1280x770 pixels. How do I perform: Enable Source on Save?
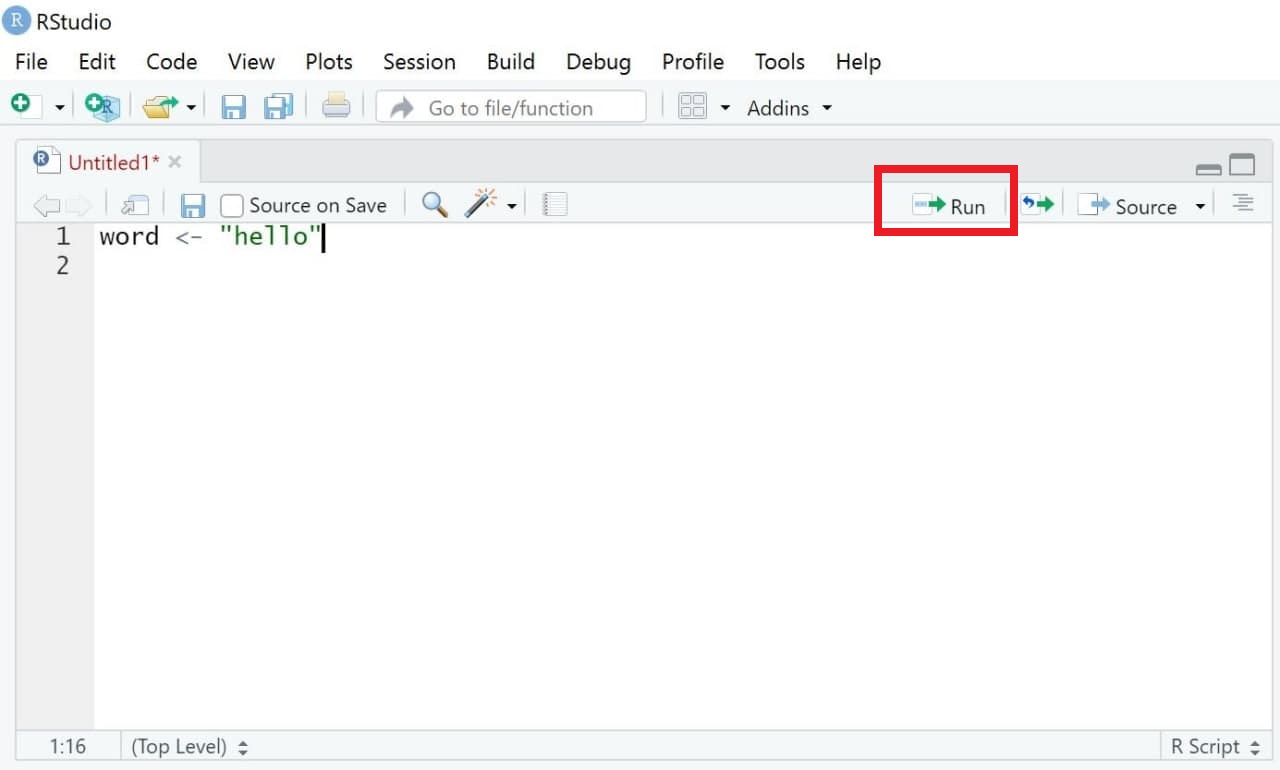click(x=232, y=204)
